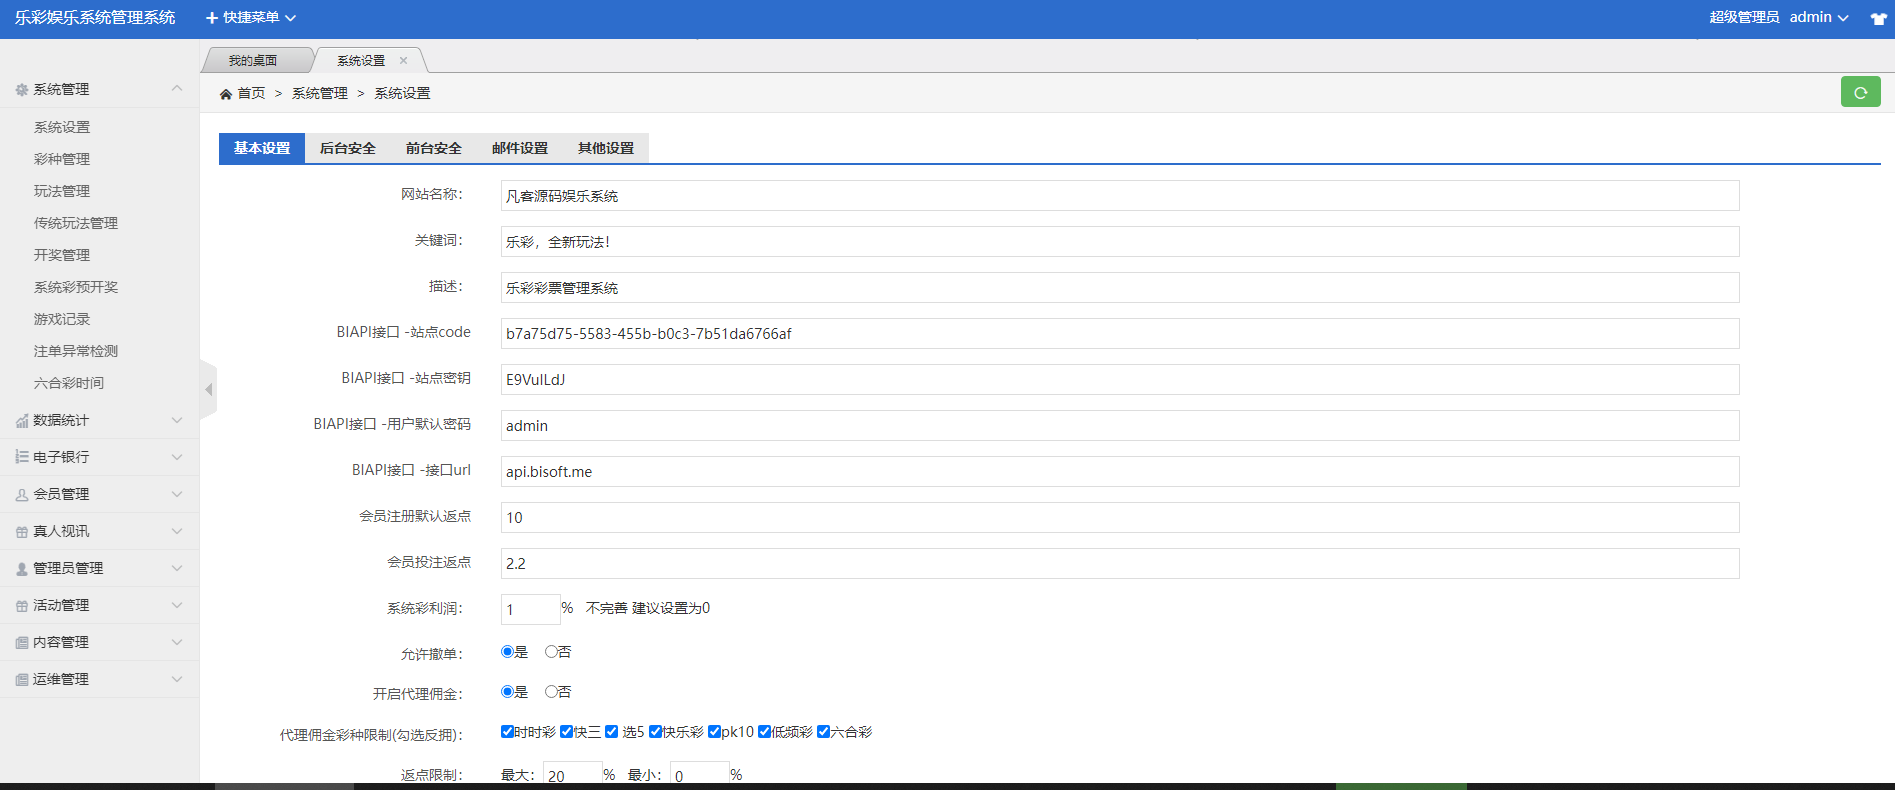The height and width of the screenshot is (790, 1895).
Task: Open the admin user dropdown
Action: point(1818,18)
